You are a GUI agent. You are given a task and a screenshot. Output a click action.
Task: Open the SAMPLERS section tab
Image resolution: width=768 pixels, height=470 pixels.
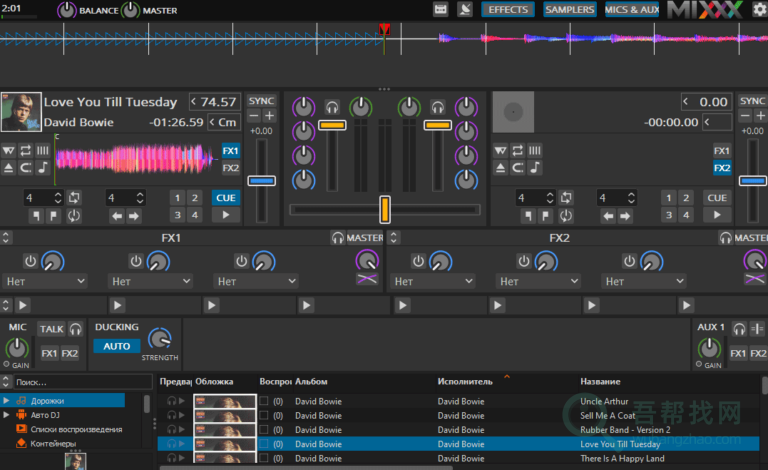click(x=569, y=10)
